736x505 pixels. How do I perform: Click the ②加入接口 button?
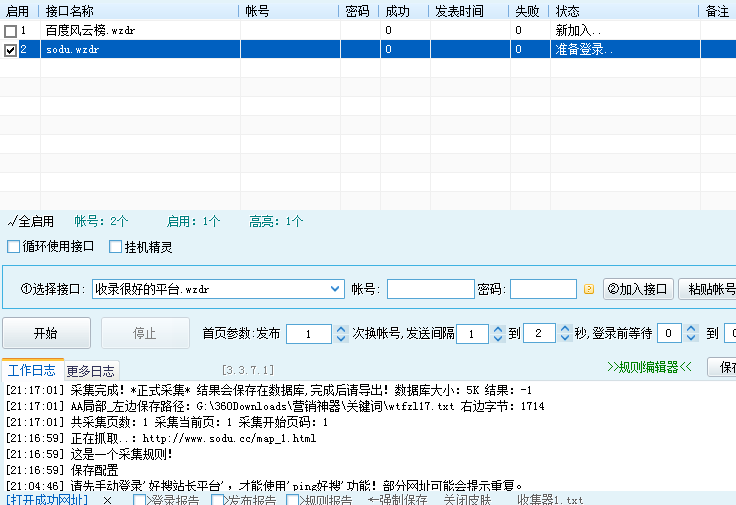pyautogui.click(x=638, y=289)
